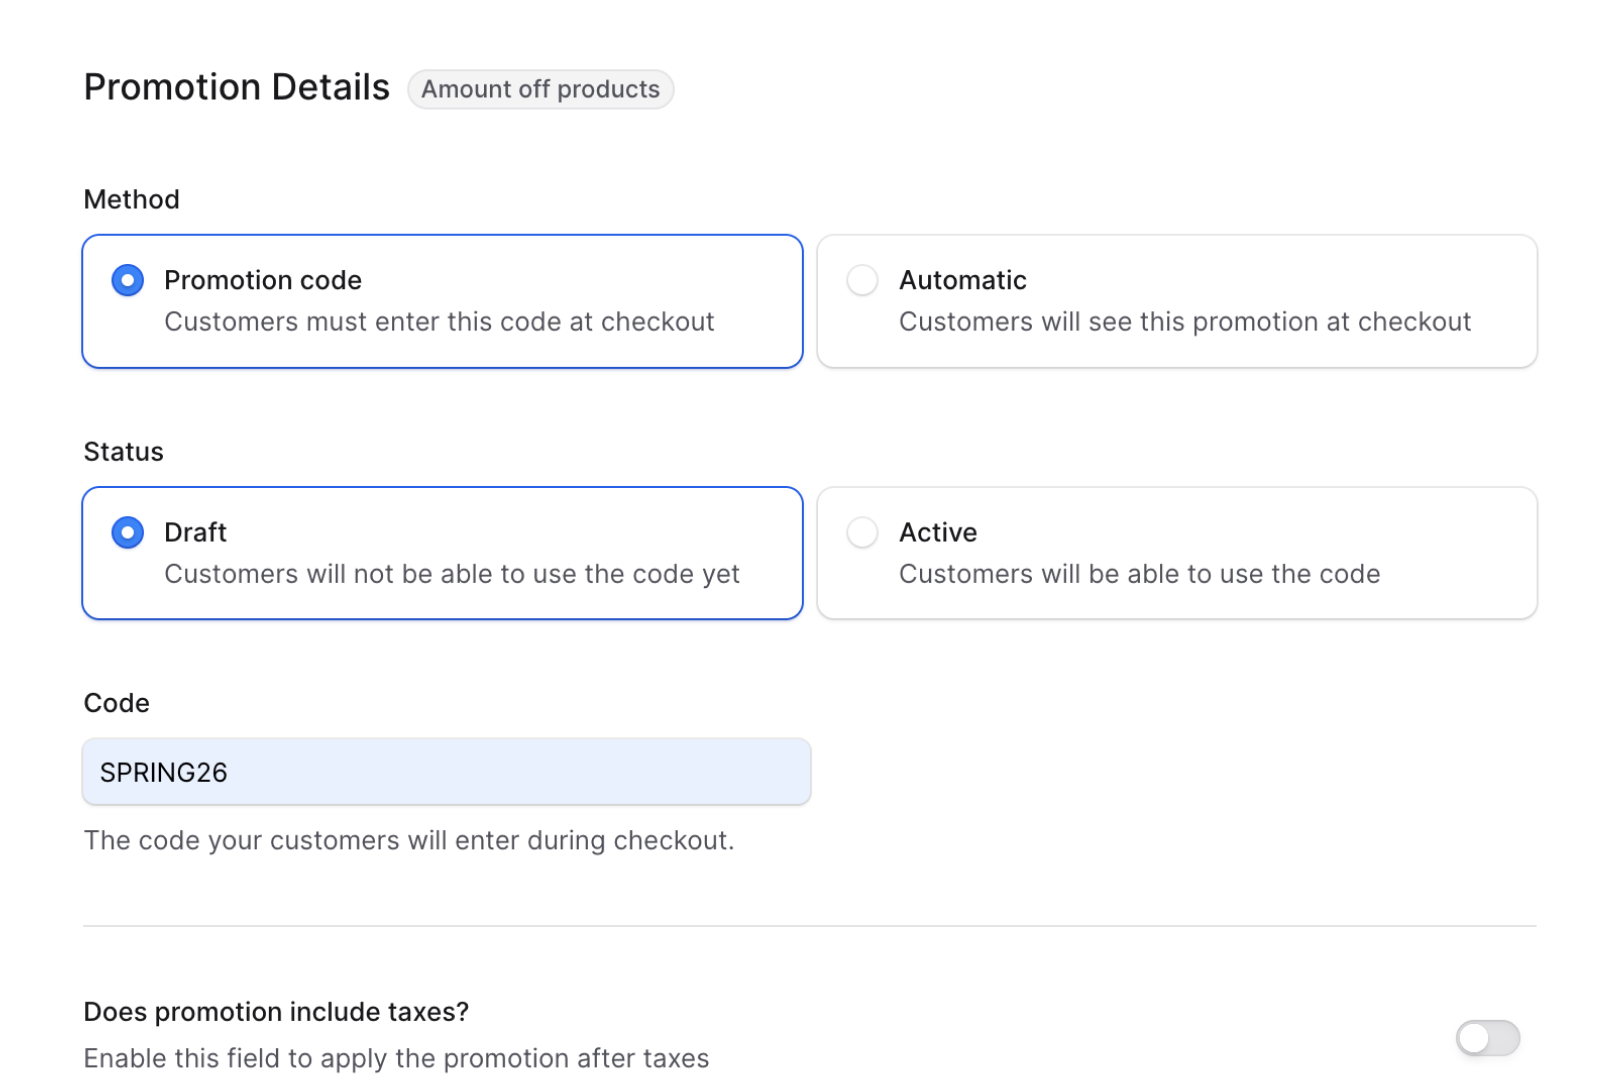
Task: Click the Customers will be able to use the code text
Action: (x=1139, y=574)
